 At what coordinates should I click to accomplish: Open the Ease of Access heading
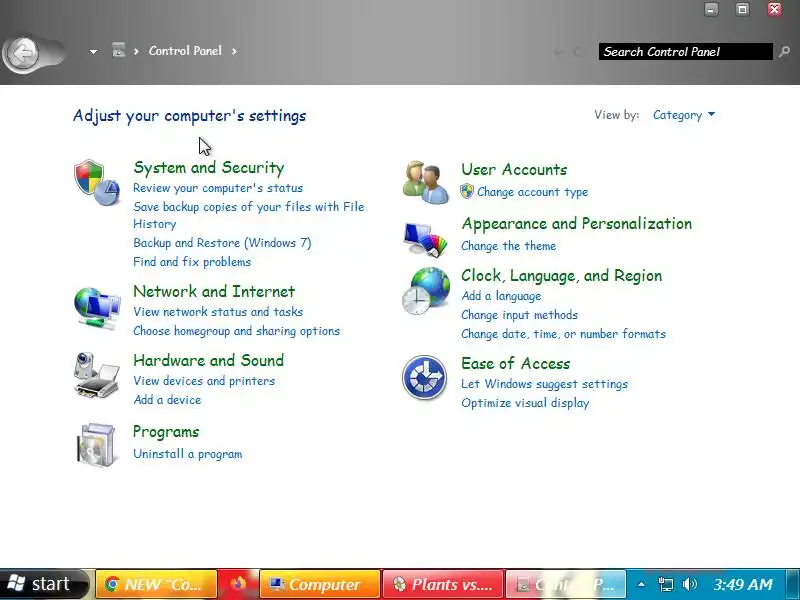[x=515, y=363]
